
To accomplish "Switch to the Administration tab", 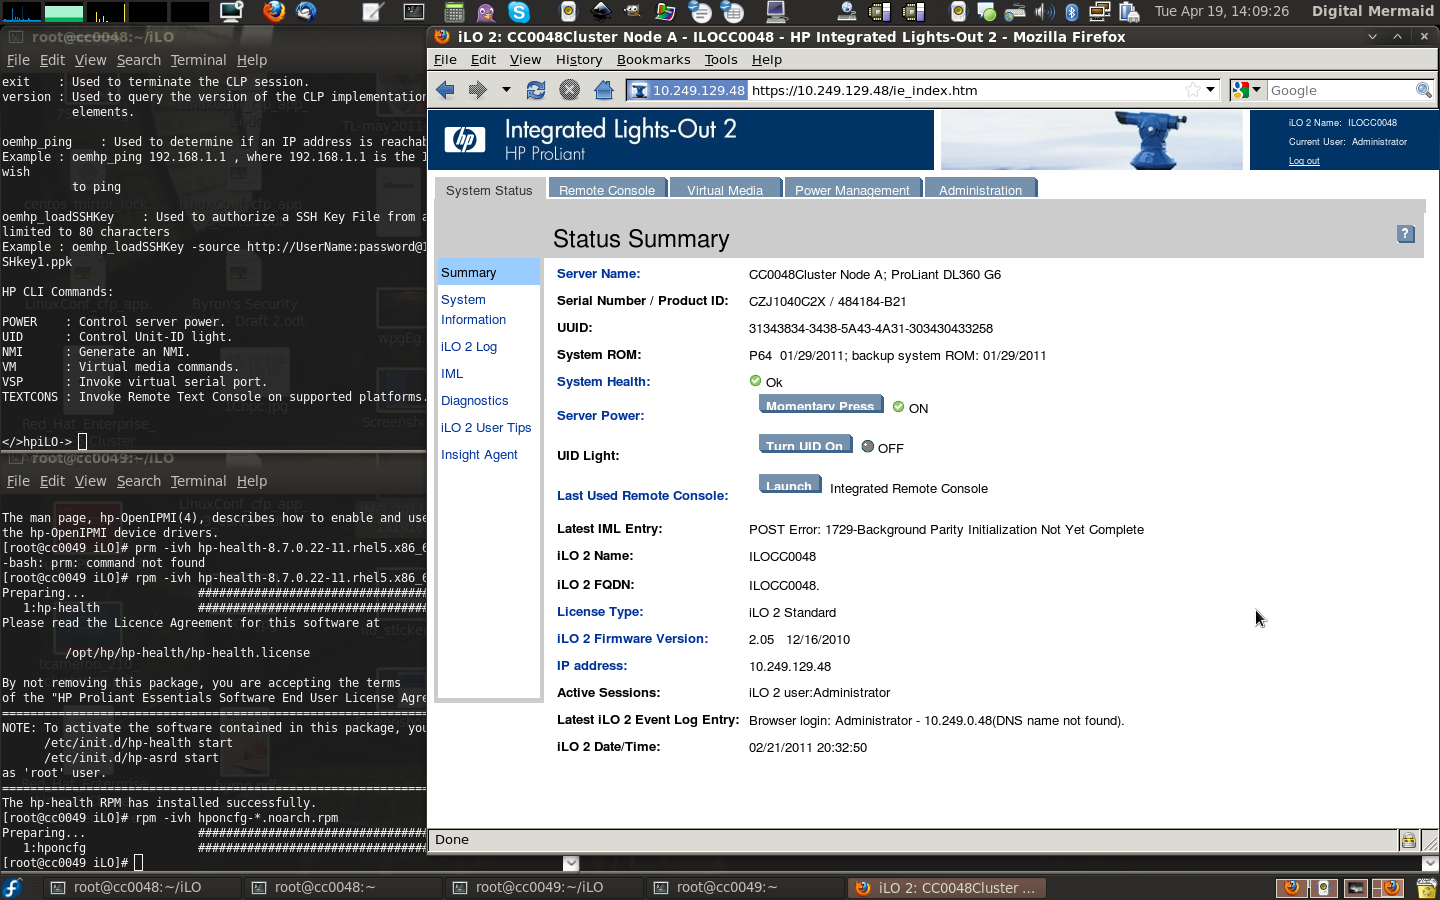I will pyautogui.click(x=981, y=190).
